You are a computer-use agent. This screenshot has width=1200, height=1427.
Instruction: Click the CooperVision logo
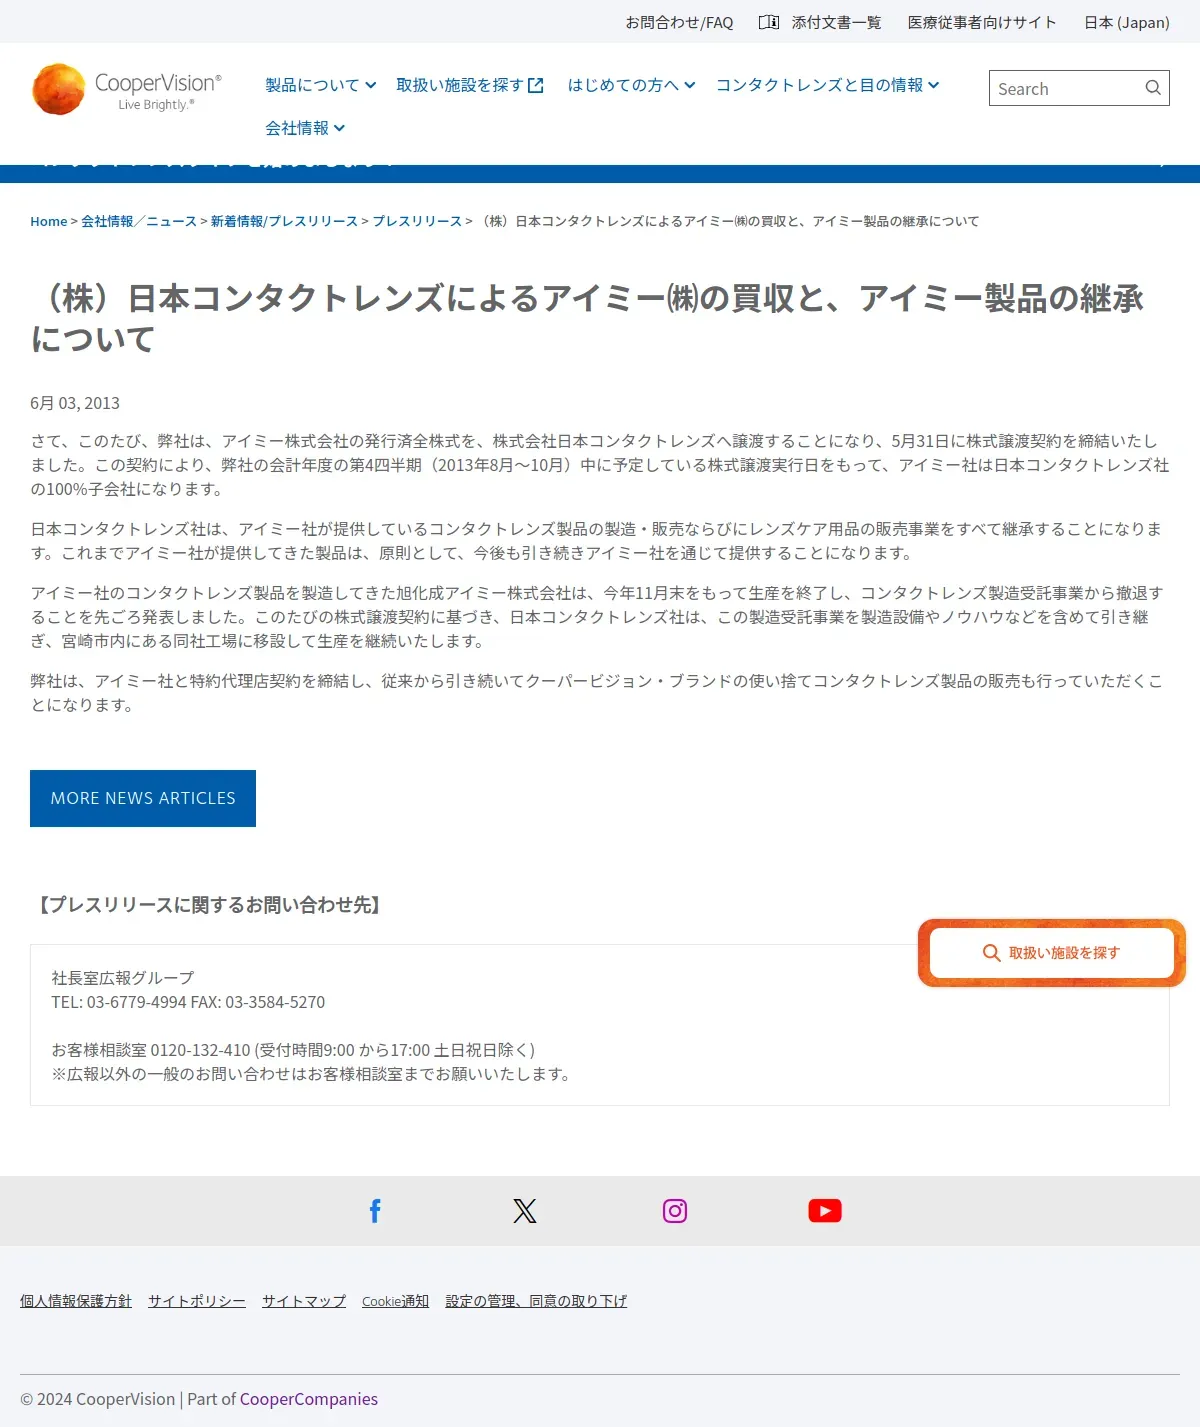(x=127, y=89)
